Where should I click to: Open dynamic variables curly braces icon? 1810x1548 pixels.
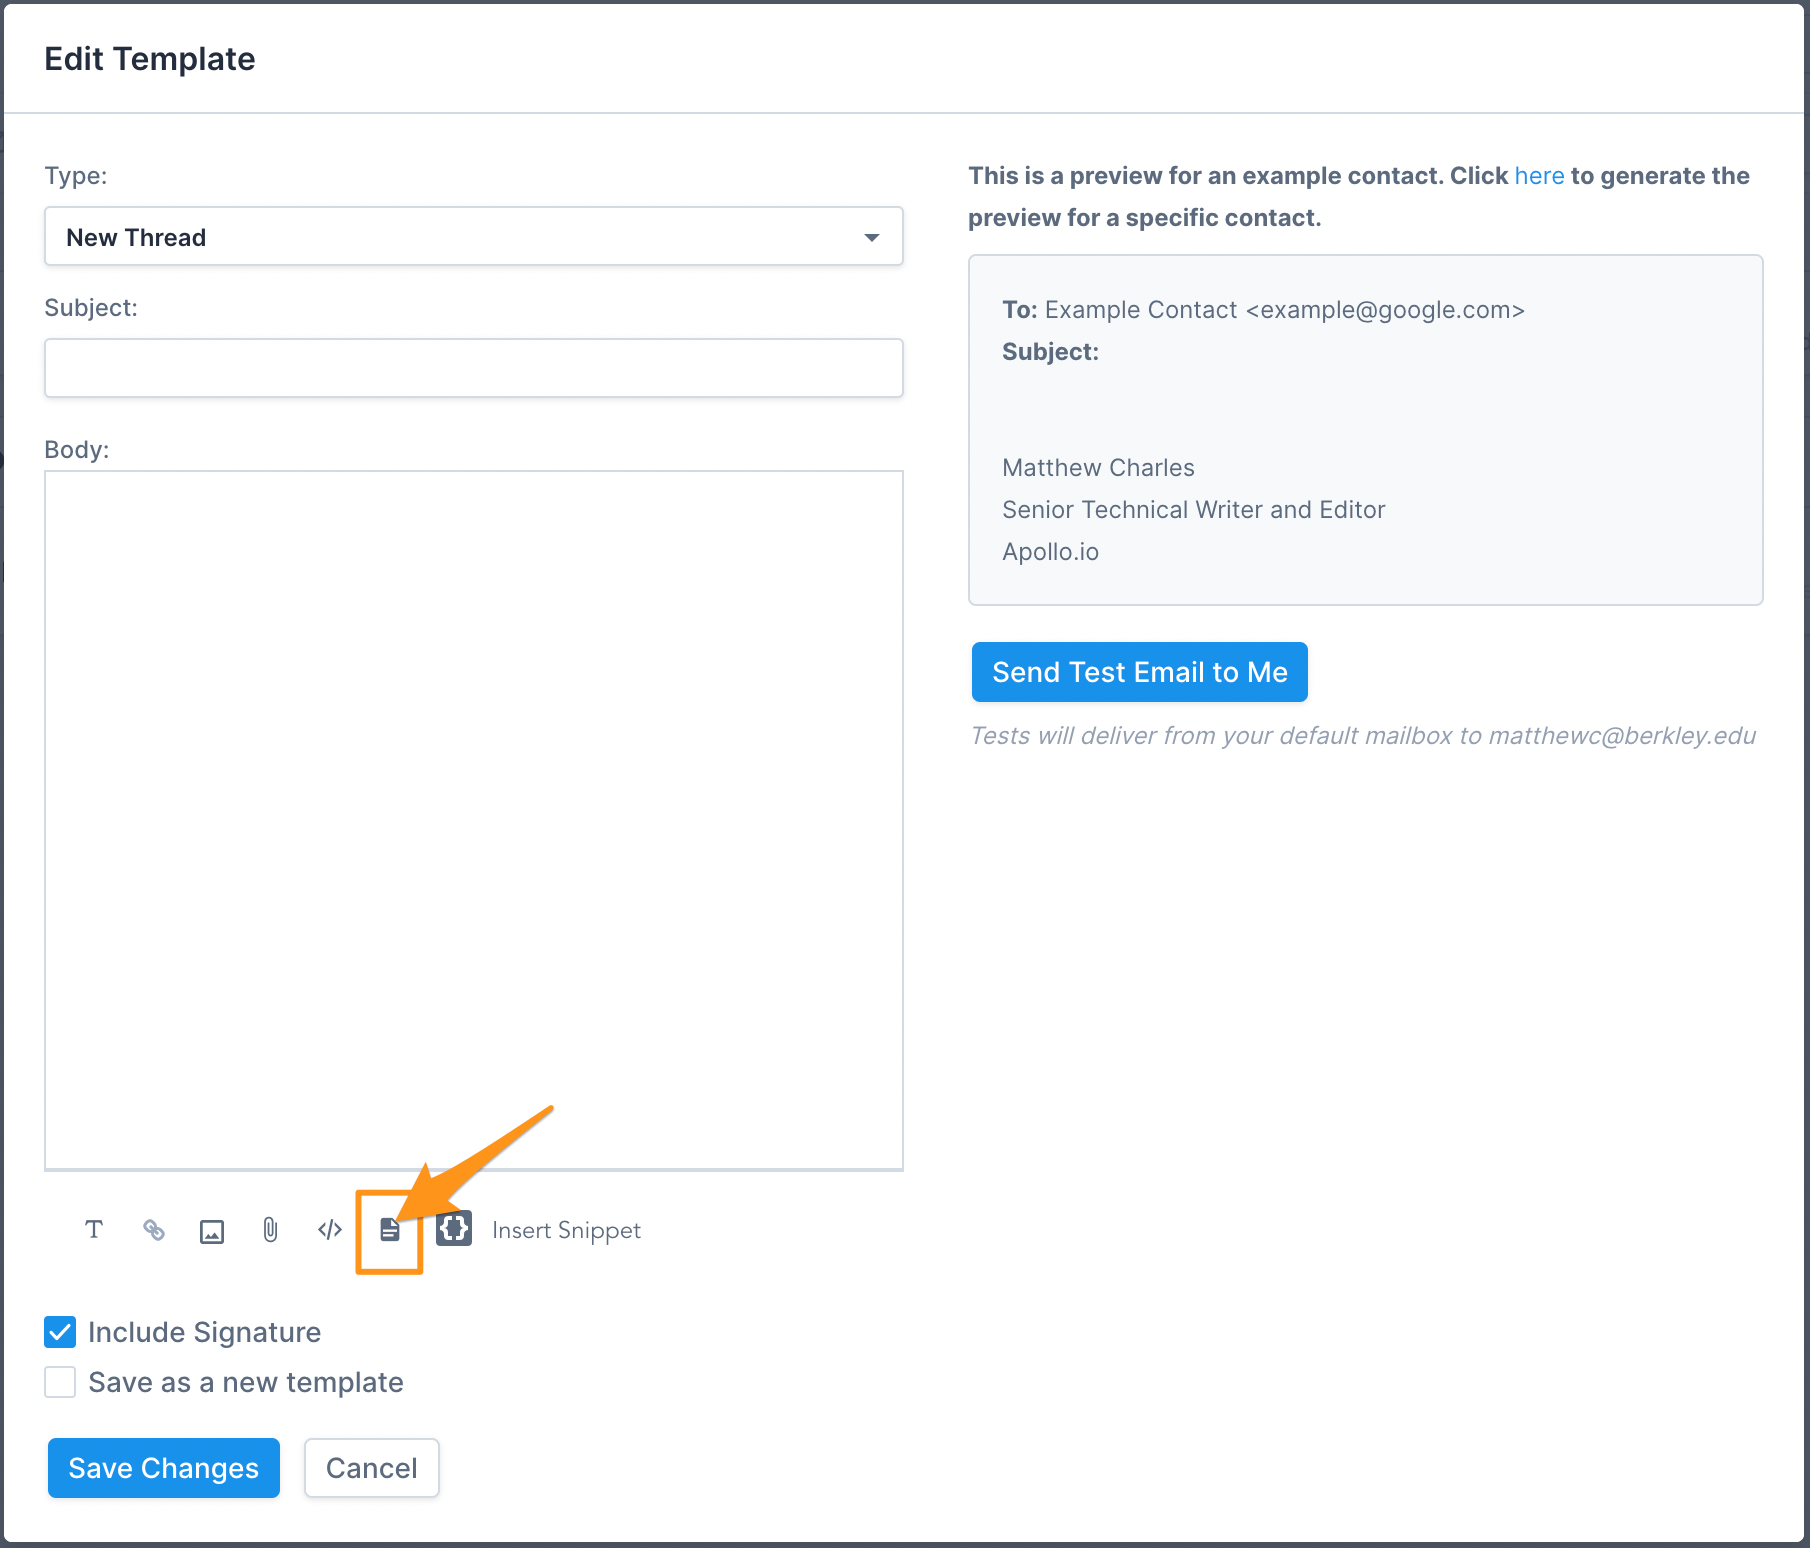pos(454,1228)
